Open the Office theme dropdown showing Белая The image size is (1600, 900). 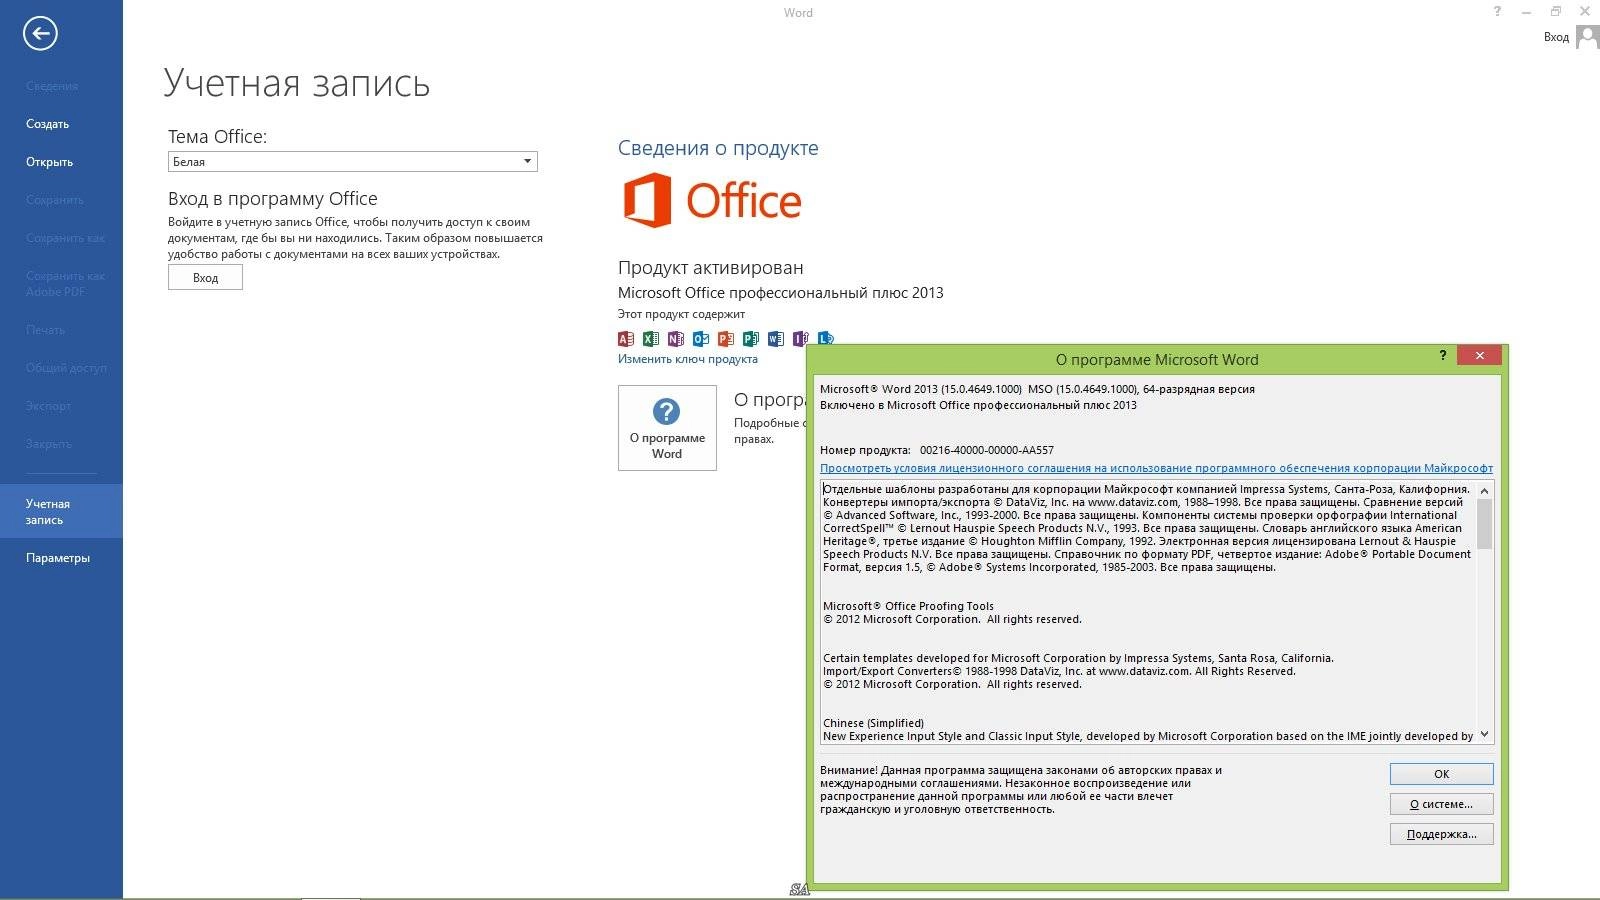point(352,162)
